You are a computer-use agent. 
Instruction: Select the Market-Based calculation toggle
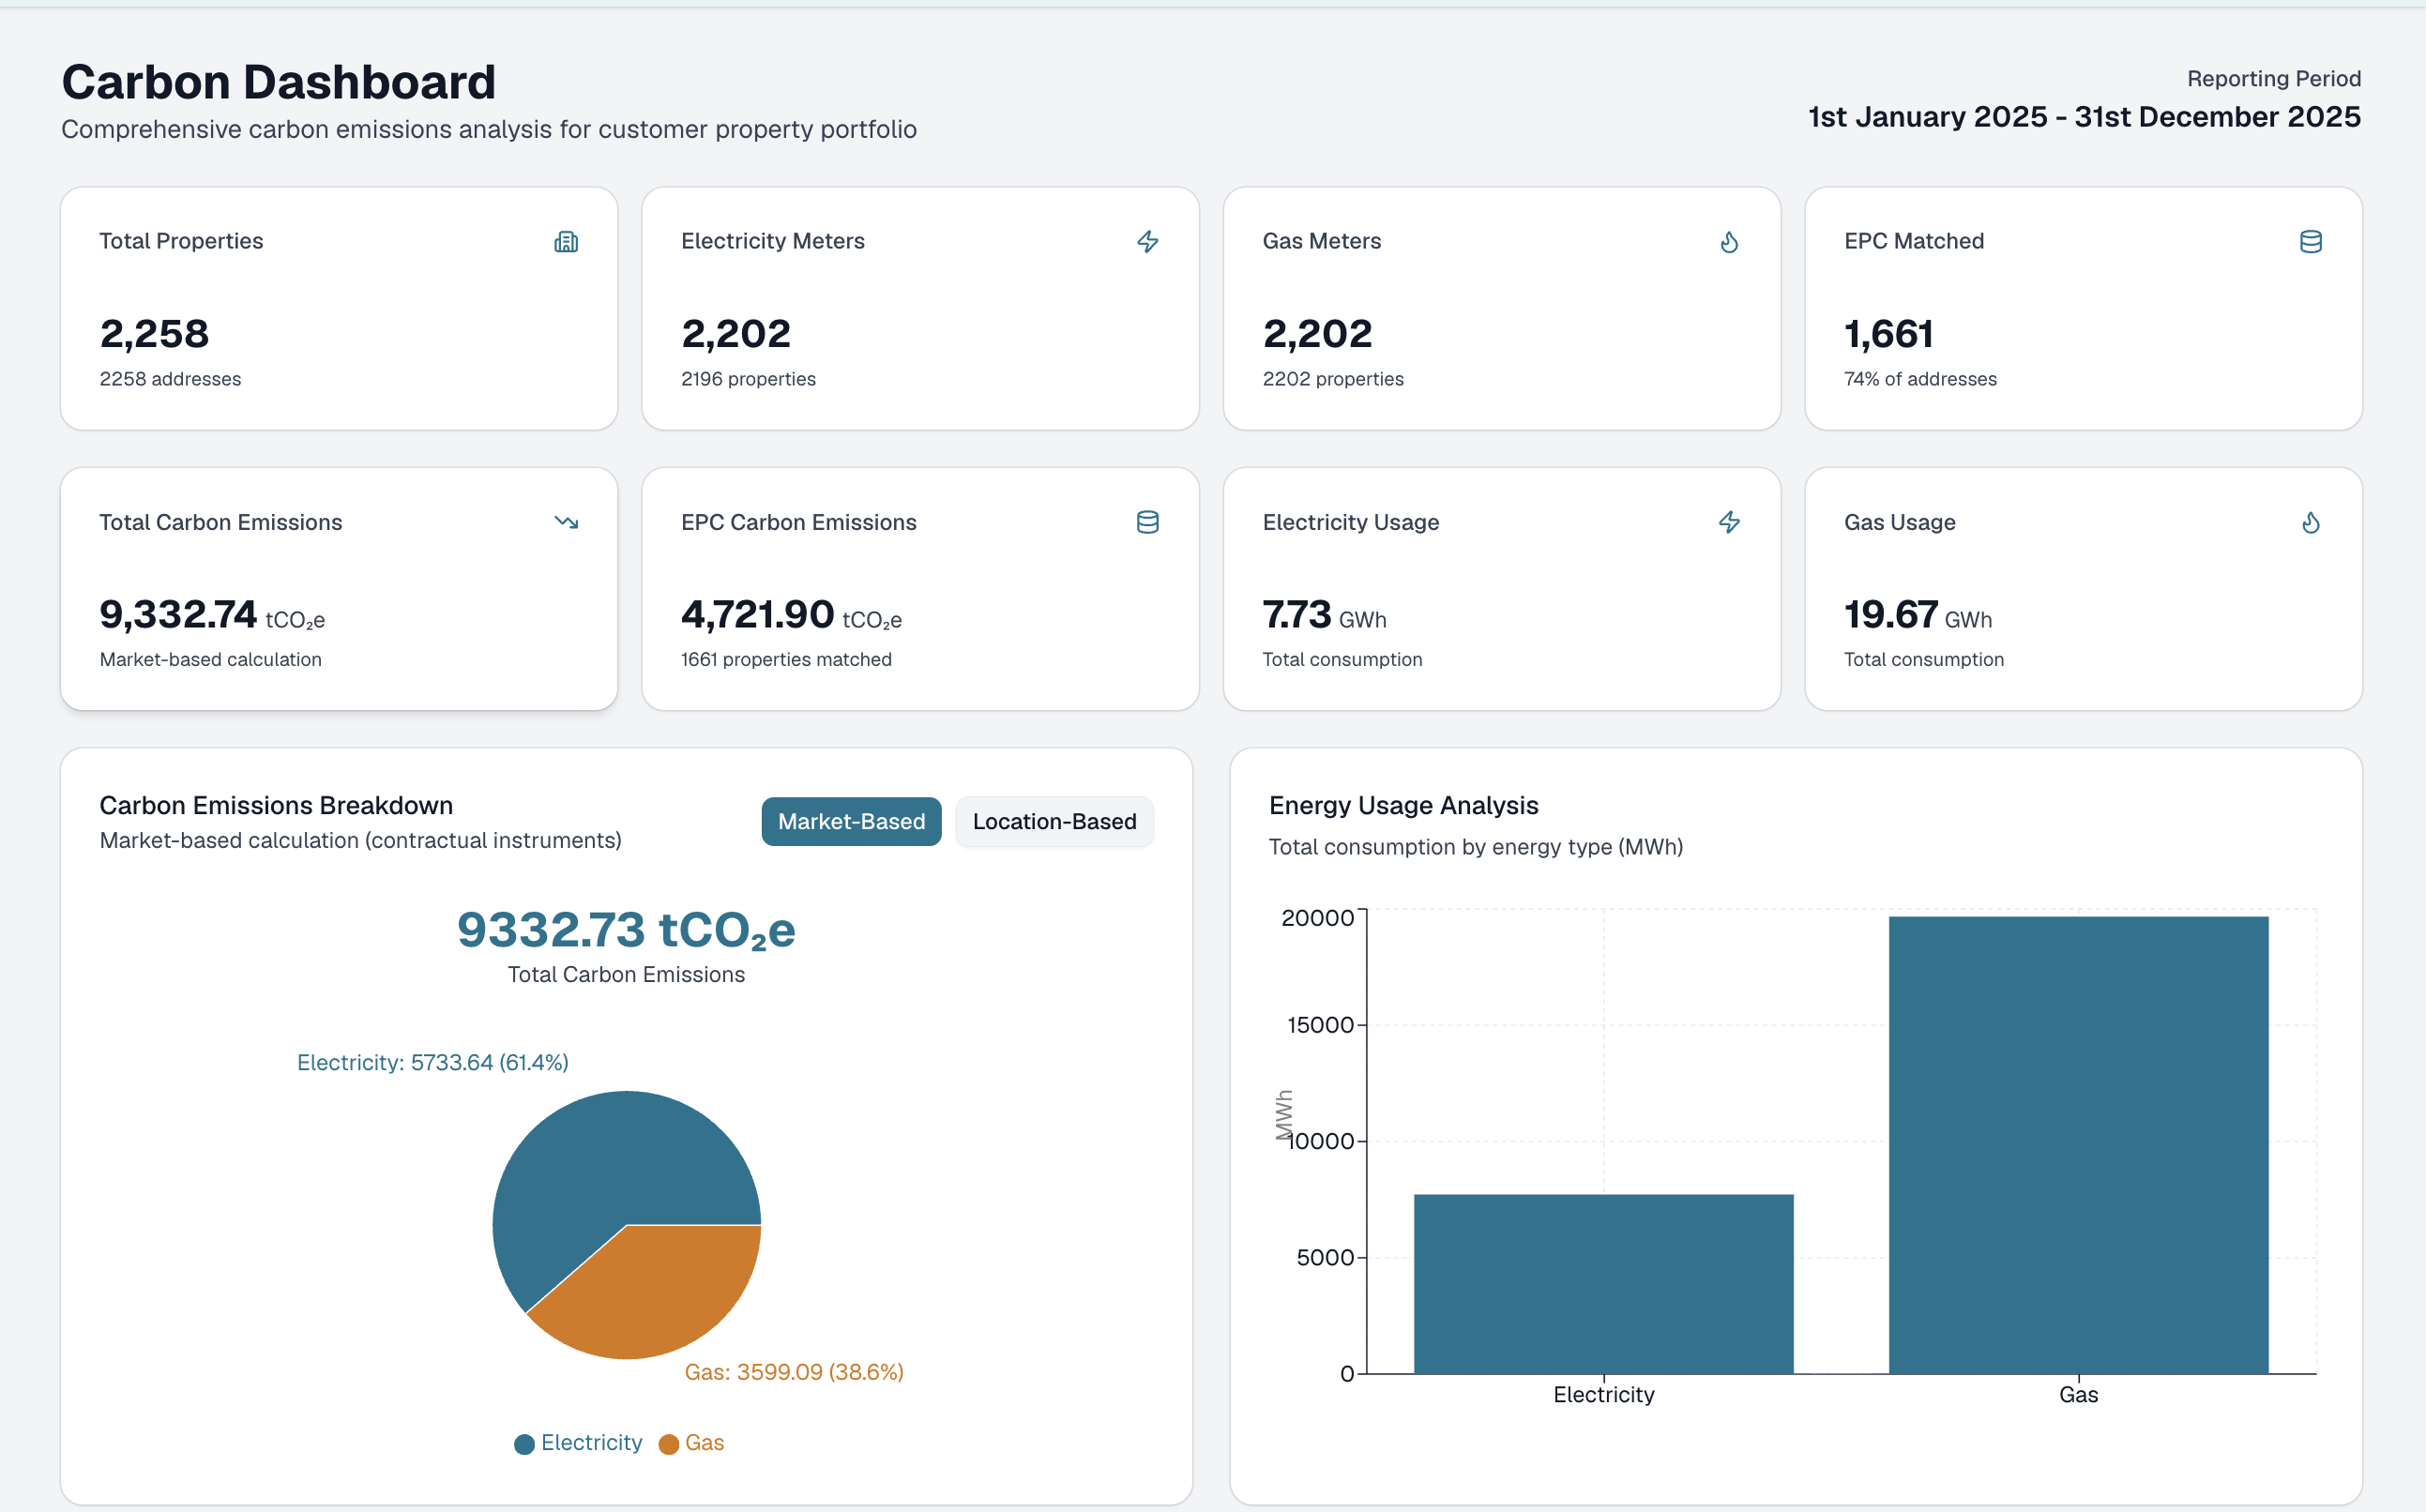click(851, 821)
